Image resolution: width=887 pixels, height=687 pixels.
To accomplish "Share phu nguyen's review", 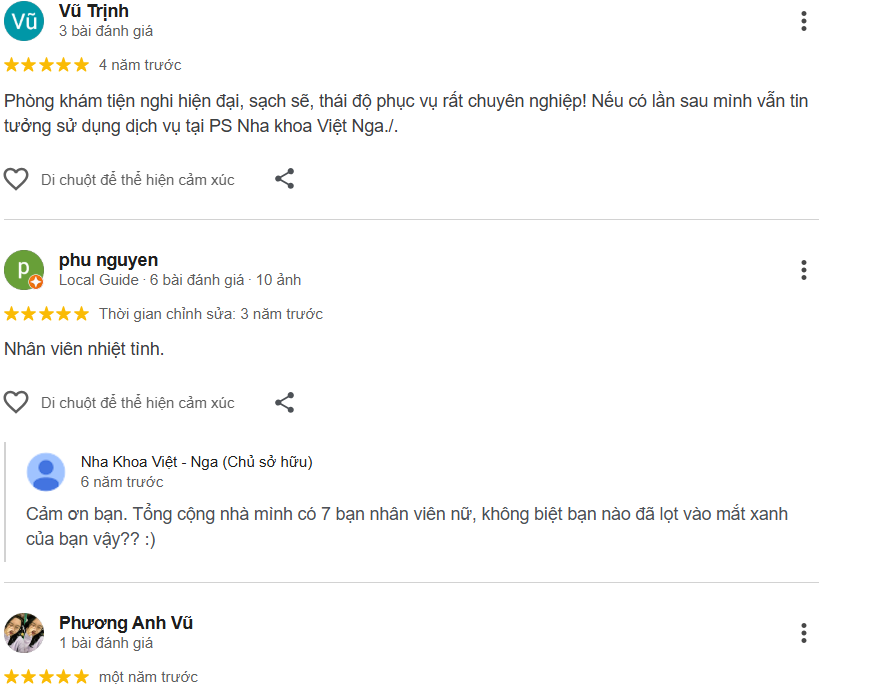I will tap(285, 402).
